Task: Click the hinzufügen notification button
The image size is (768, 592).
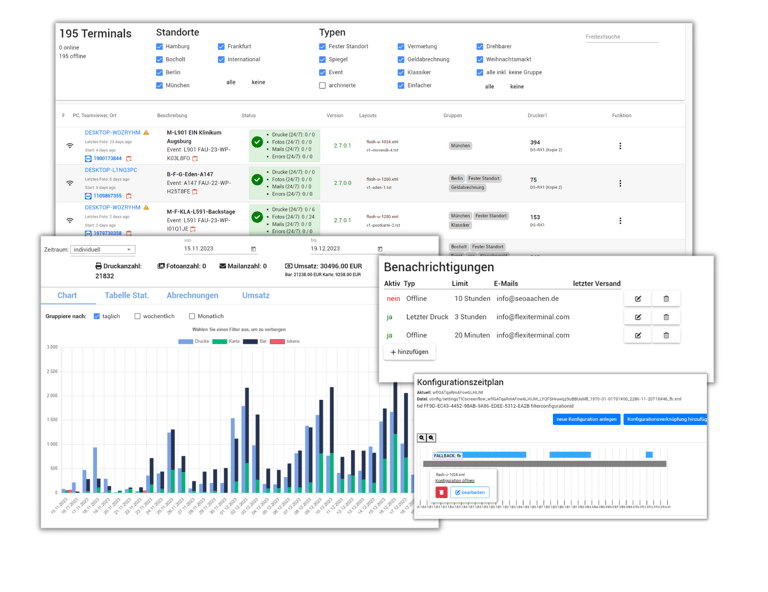Action: [409, 352]
